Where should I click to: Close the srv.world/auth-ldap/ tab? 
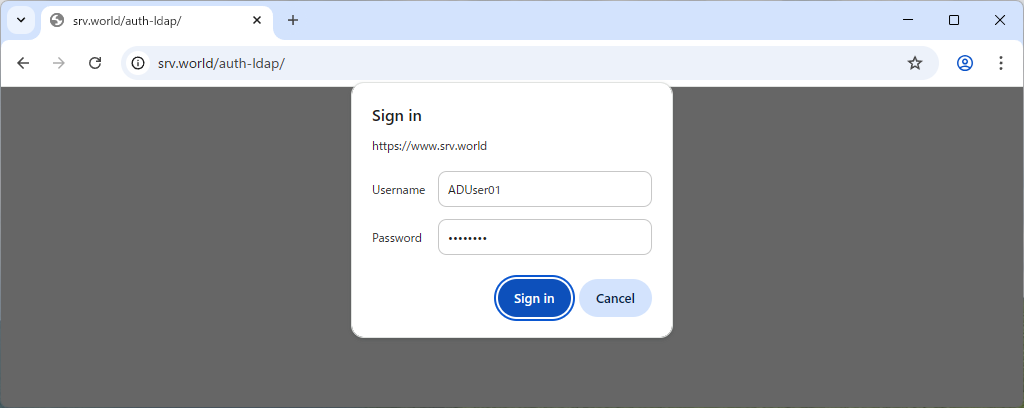[x=257, y=20]
